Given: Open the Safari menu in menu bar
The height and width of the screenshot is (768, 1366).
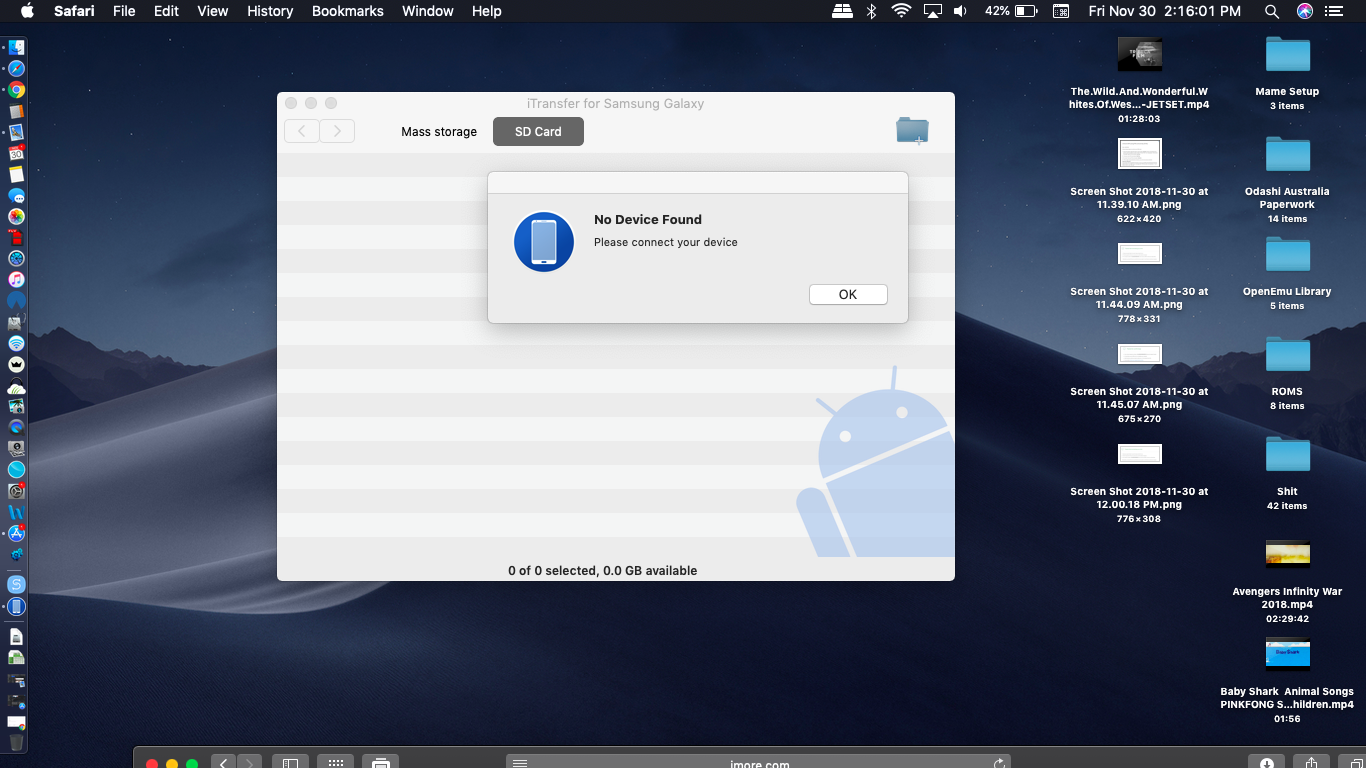Looking at the screenshot, I should (x=74, y=11).
